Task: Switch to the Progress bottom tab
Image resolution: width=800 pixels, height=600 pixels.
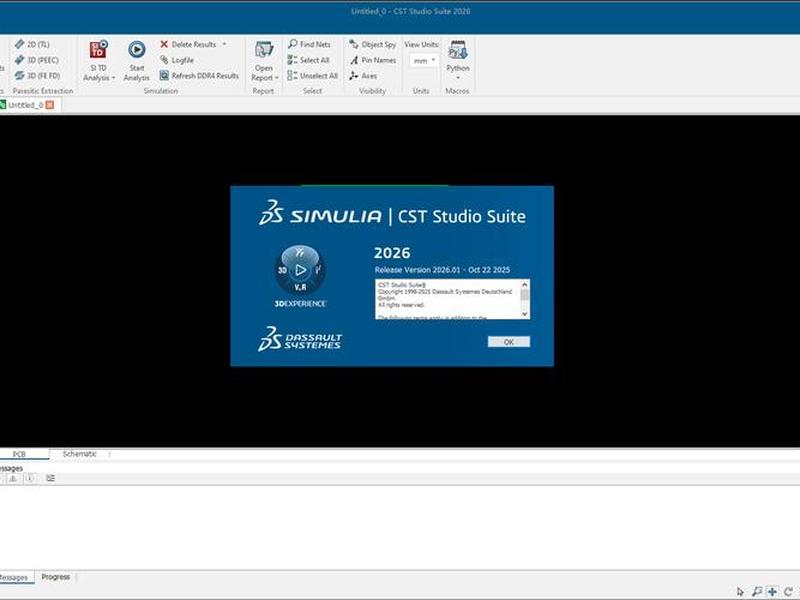Action: (x=56, y=577)
